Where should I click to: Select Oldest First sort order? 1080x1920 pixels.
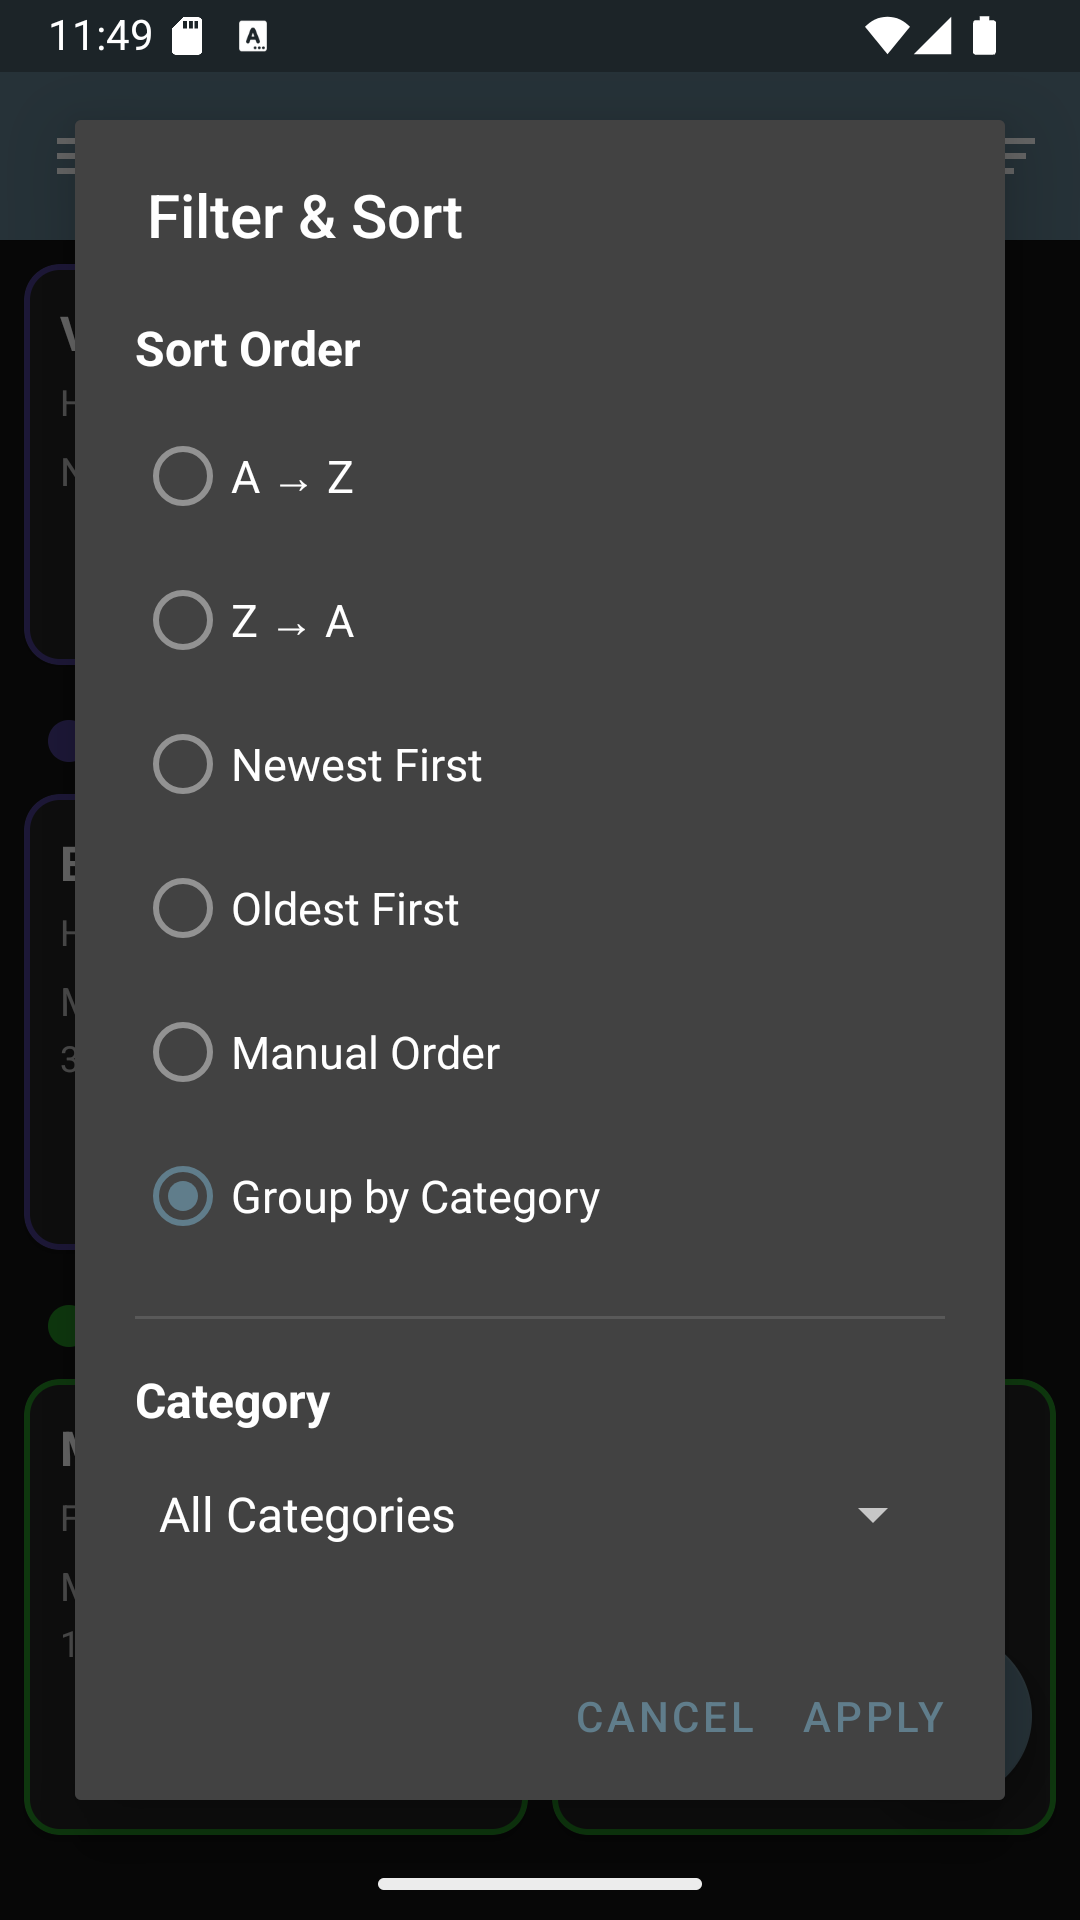coord(182,907)
